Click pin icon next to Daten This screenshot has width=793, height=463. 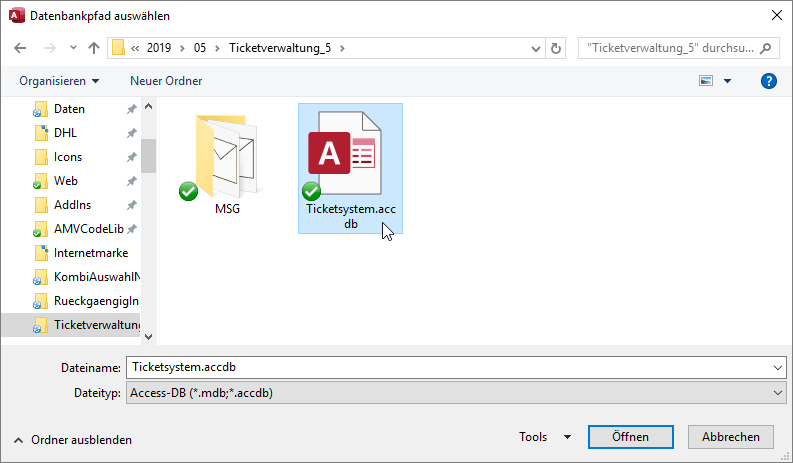click(131, 109)
